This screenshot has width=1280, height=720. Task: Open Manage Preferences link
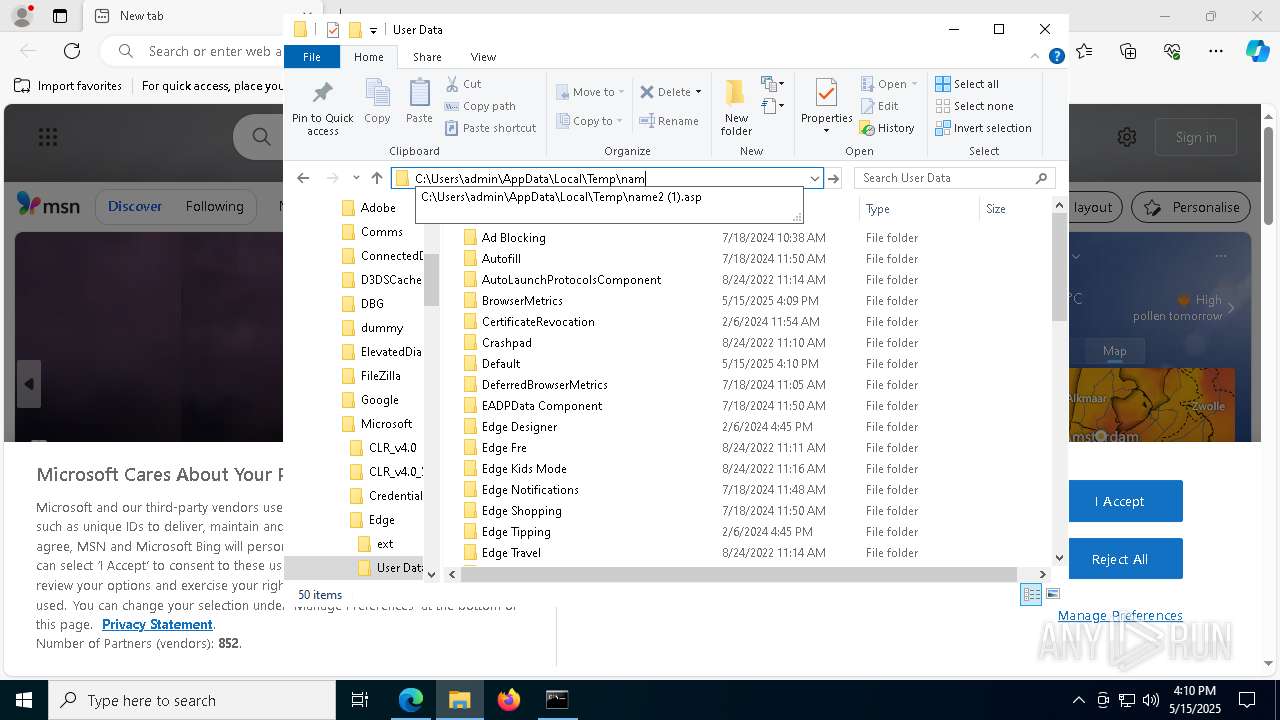1120,615
